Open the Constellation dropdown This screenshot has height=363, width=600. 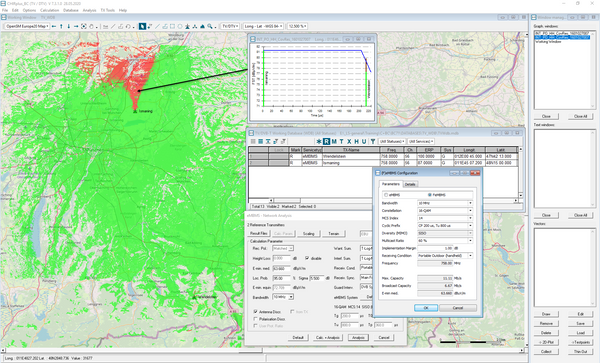445,211
